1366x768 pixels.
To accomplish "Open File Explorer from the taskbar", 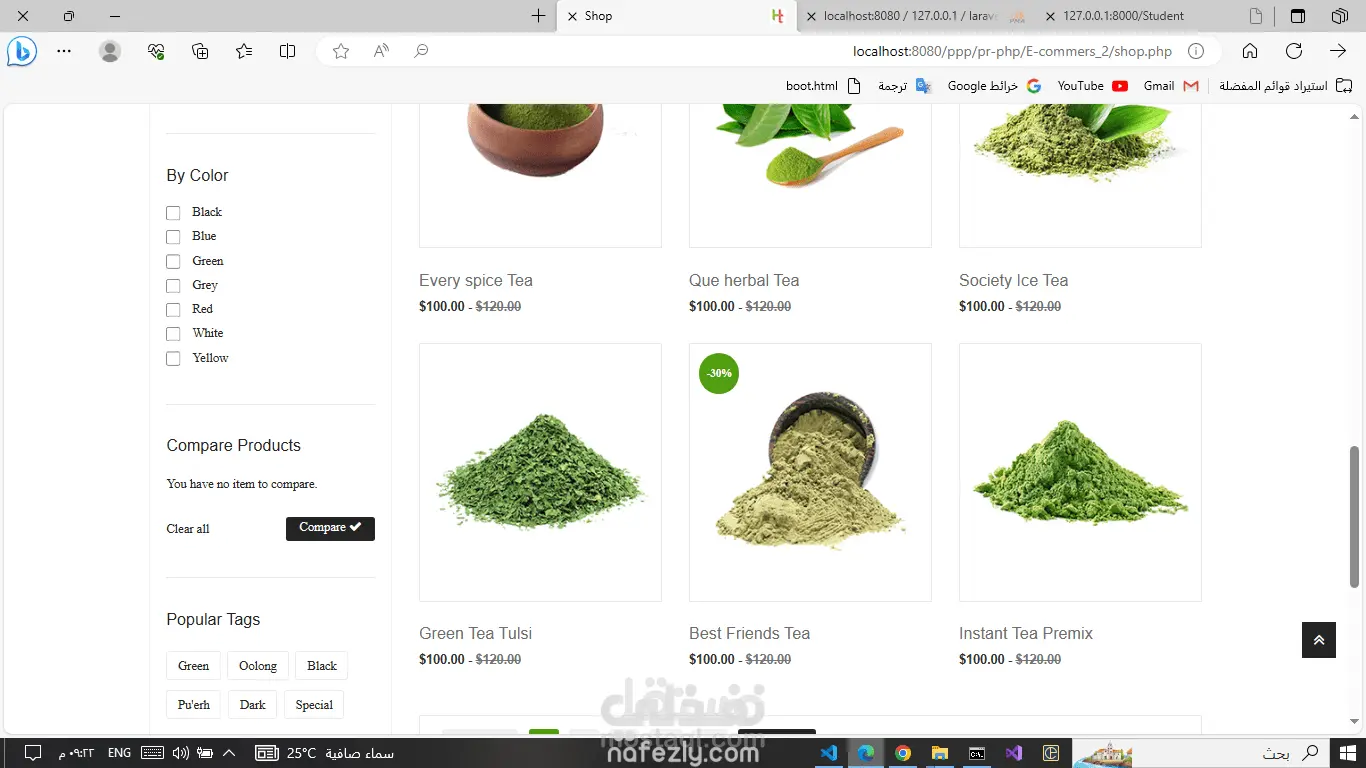I will (x=940, y=753).
